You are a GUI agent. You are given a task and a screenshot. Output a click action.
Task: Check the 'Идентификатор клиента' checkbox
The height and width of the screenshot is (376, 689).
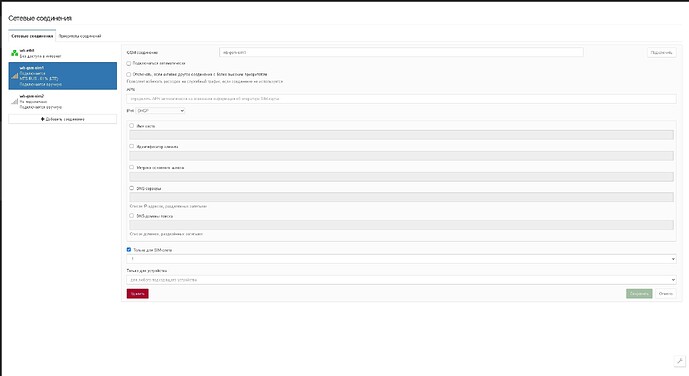pyautogui.click(x=131, y=146)
